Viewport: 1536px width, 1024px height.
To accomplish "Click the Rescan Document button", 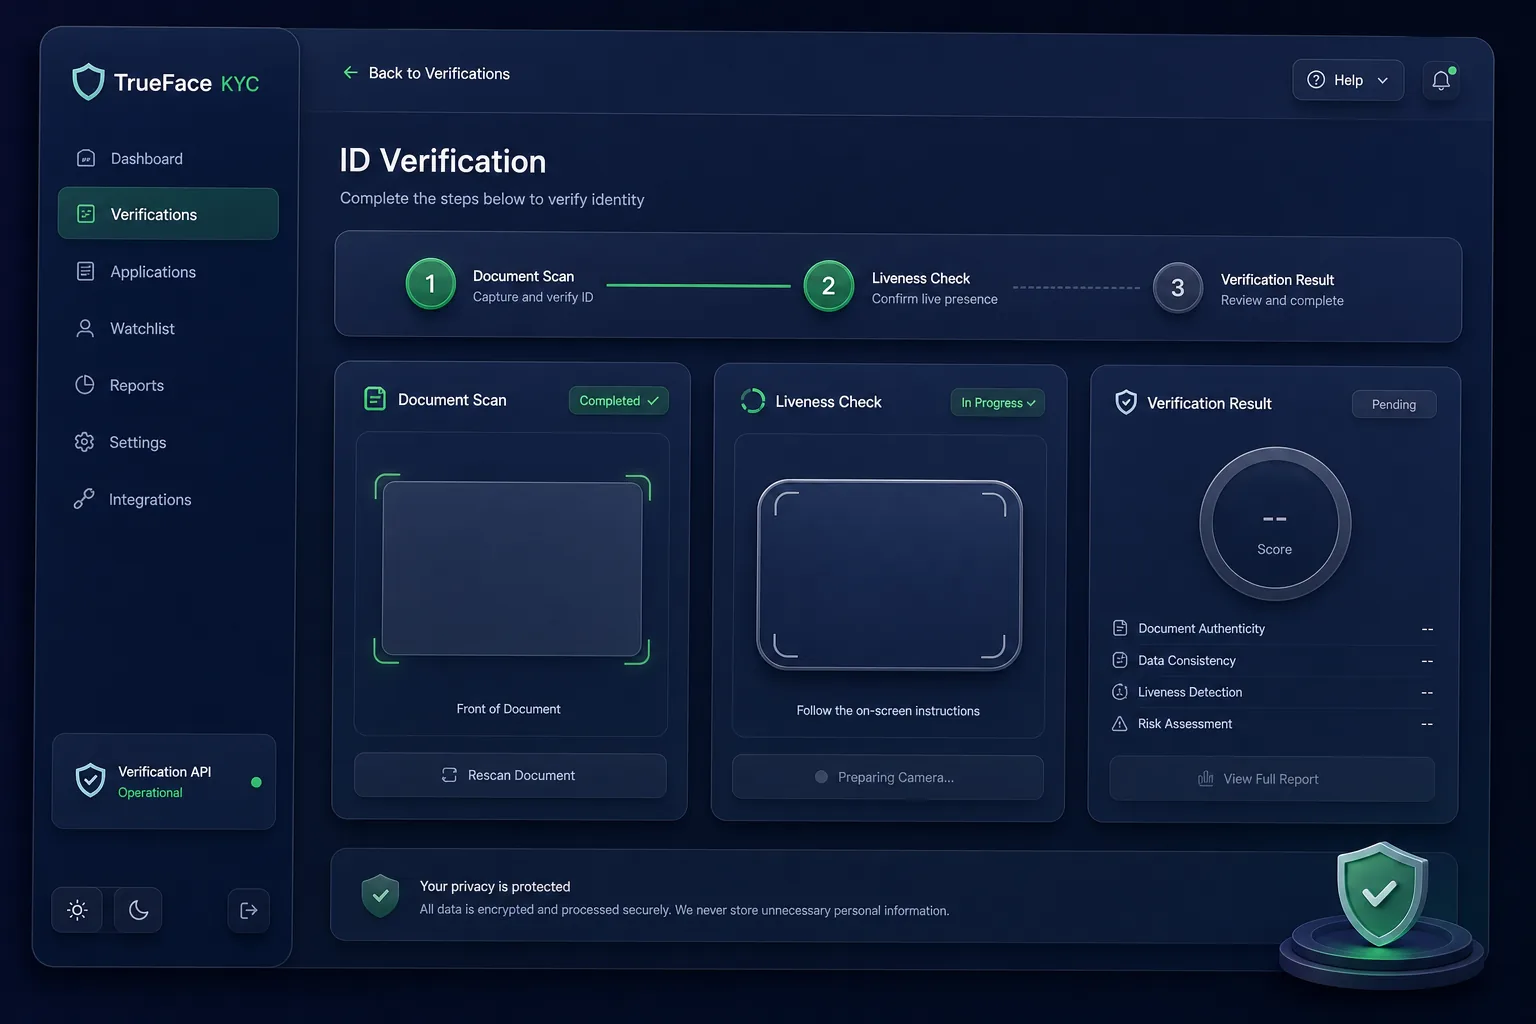I will click(x=510, y=775).
